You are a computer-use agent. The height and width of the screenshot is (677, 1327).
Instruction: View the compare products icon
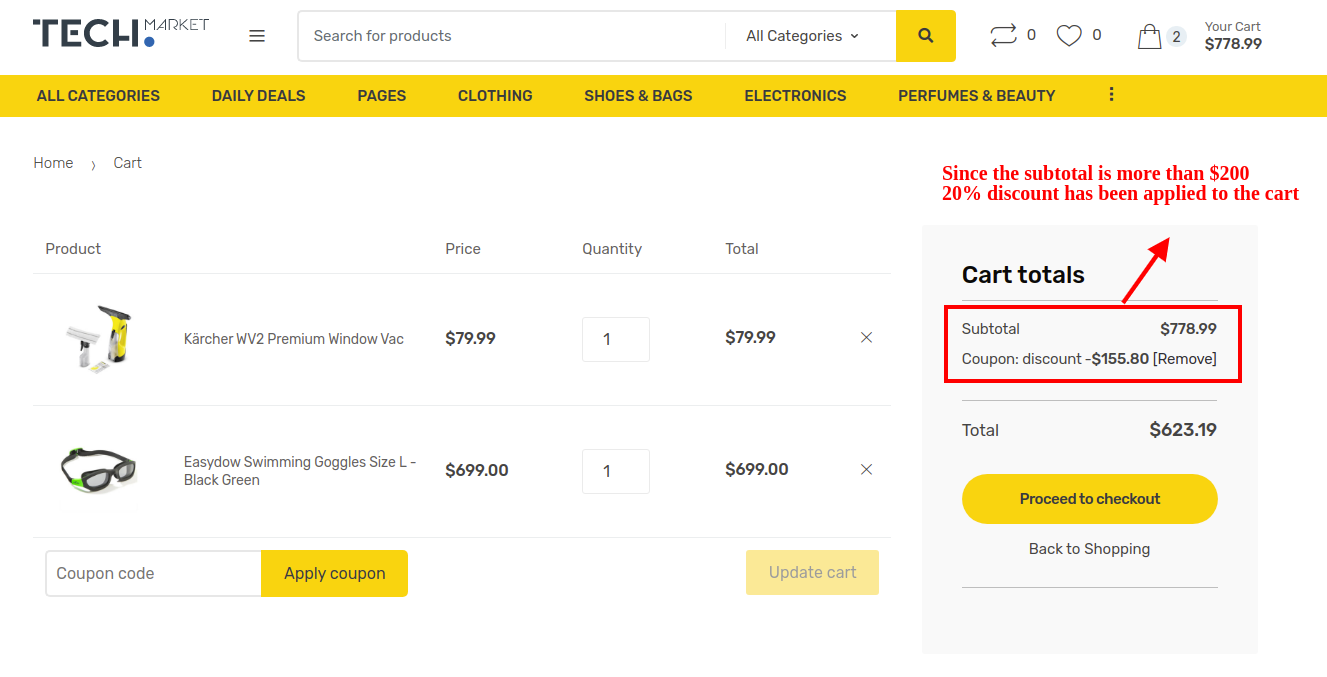pos(1007,34)
